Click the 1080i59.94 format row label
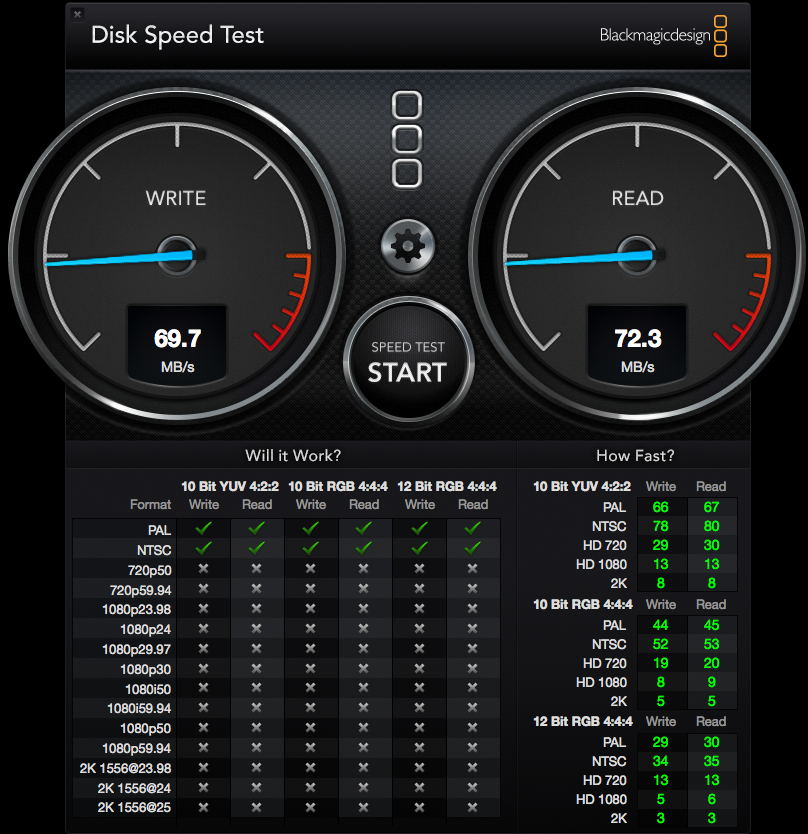This screenshot has width=808, height=834. (139, 708)
